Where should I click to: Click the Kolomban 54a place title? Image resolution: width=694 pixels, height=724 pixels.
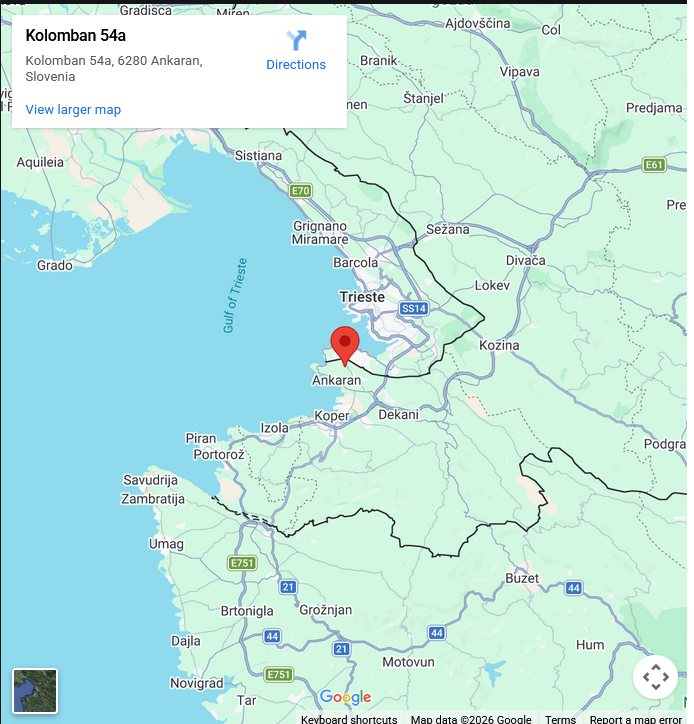(76, 36)
